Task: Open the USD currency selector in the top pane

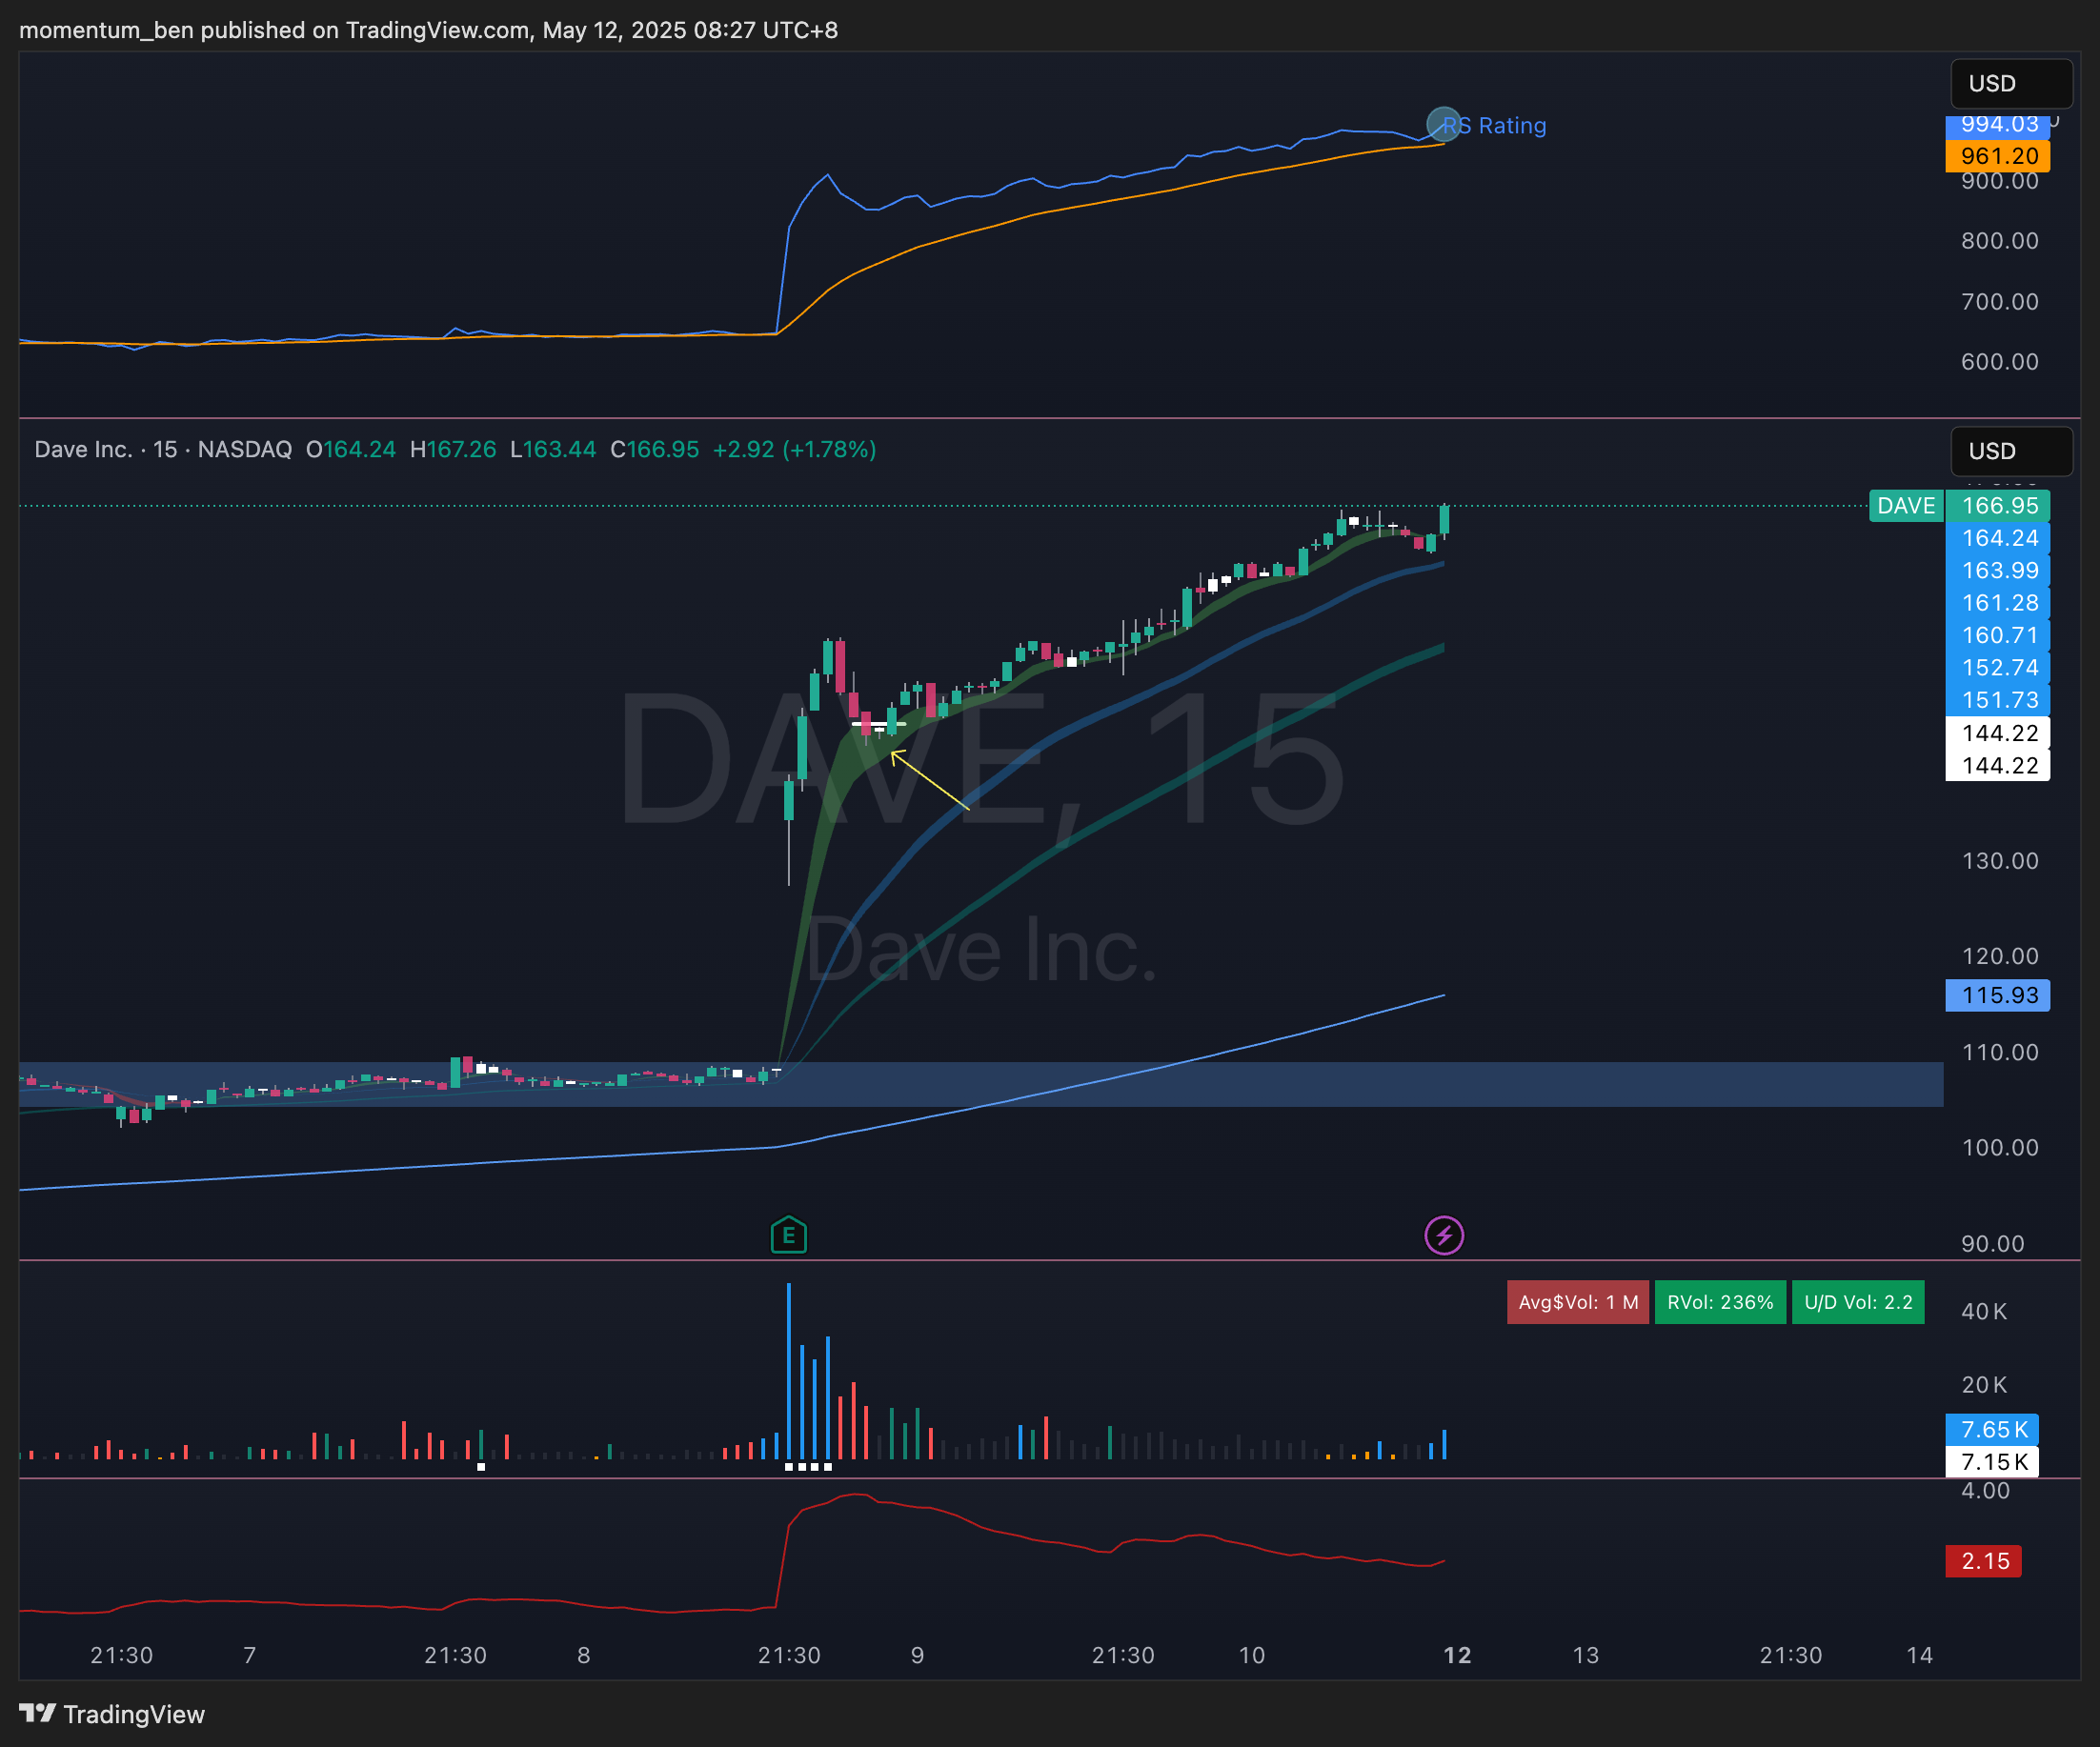Action: 2010,83
